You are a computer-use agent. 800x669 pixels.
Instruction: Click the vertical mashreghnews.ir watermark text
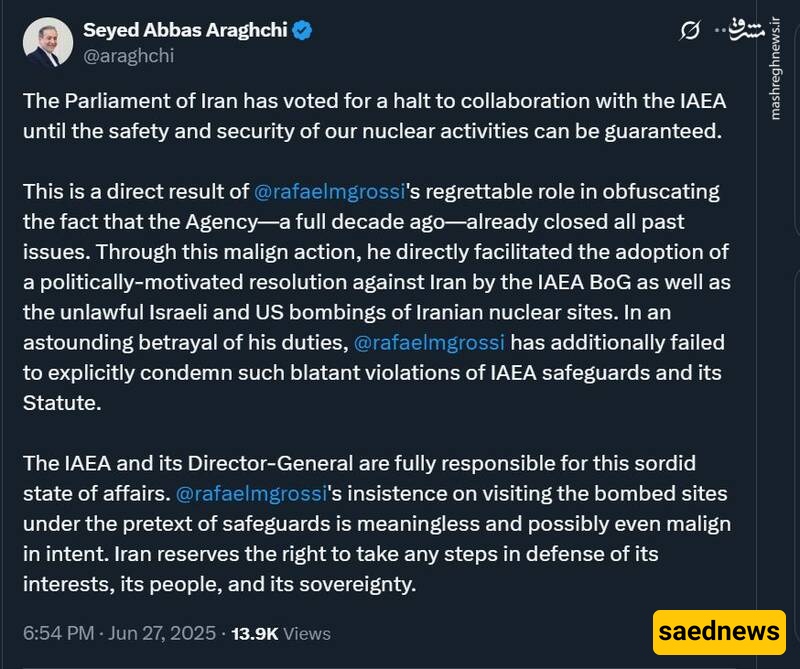tap(775, 69)
